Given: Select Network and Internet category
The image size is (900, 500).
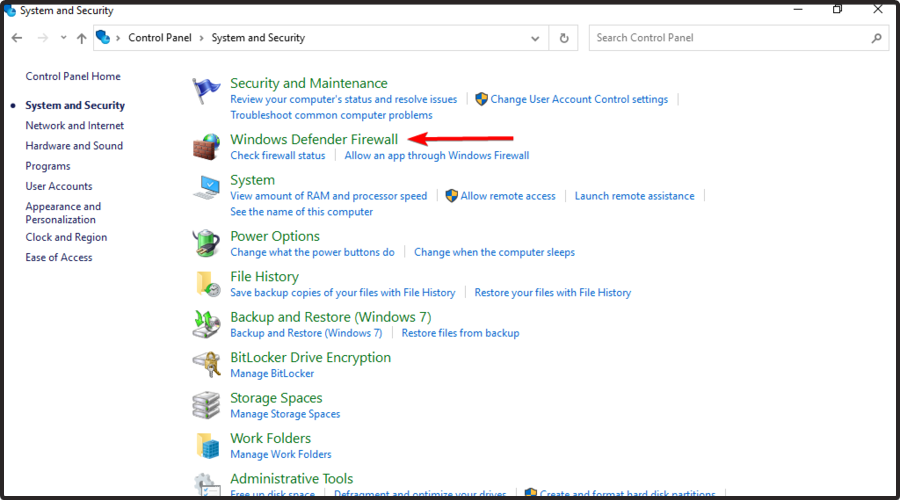Looking at the screenshot, I should [75, 125].
